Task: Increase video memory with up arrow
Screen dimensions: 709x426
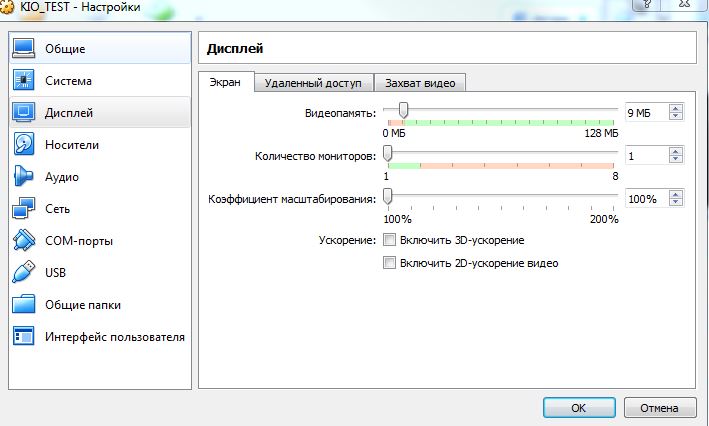Action: tap(677, 108)
